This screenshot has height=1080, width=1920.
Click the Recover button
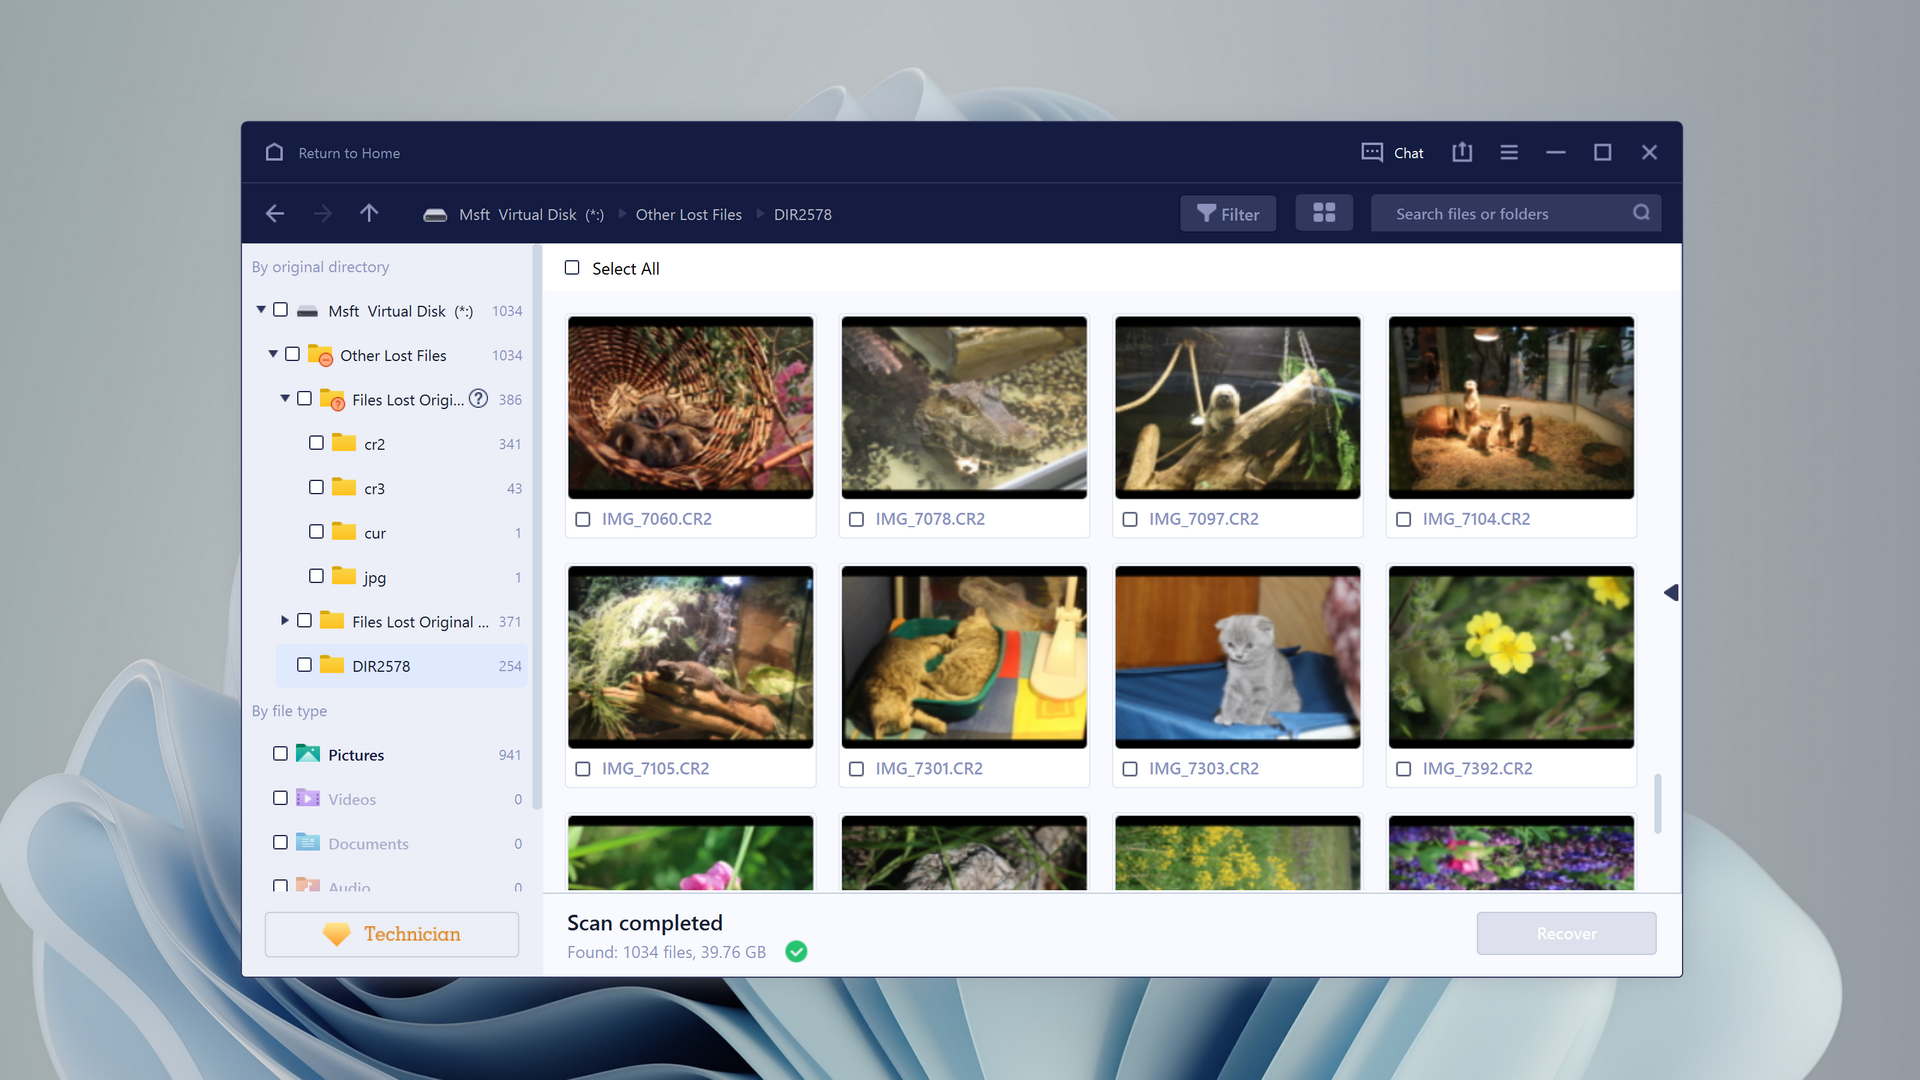coord(1566,933)
